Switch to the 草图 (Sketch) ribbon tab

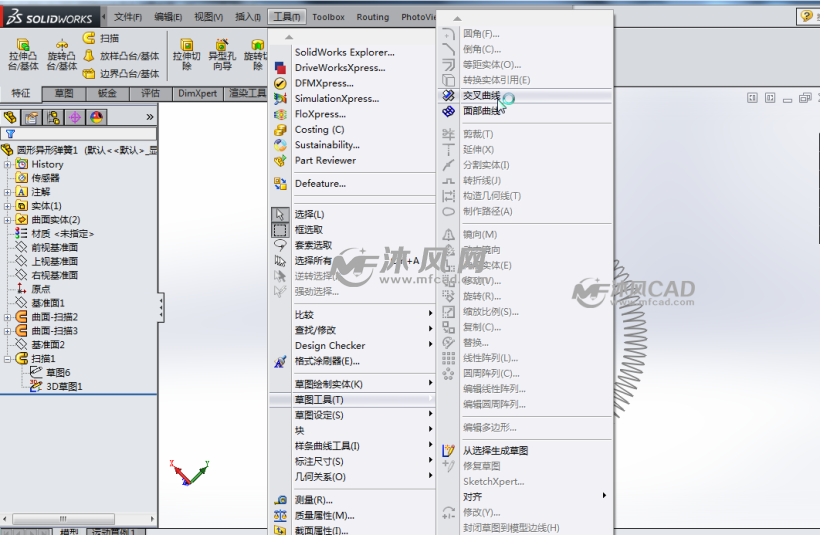[63, 93]
